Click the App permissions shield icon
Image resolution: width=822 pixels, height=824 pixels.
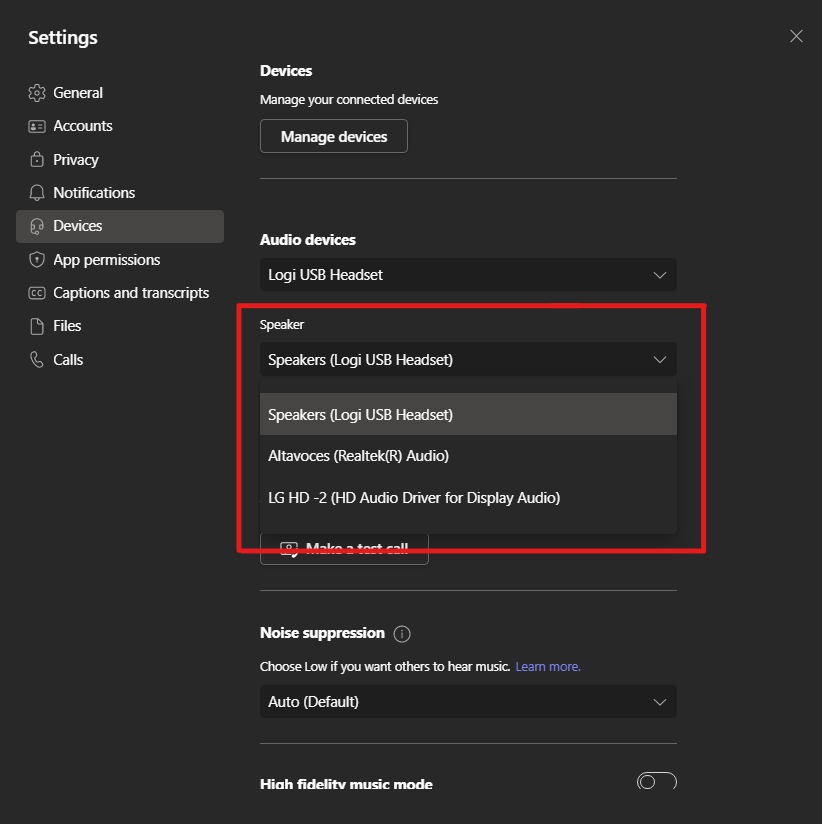tap(37, 260)
